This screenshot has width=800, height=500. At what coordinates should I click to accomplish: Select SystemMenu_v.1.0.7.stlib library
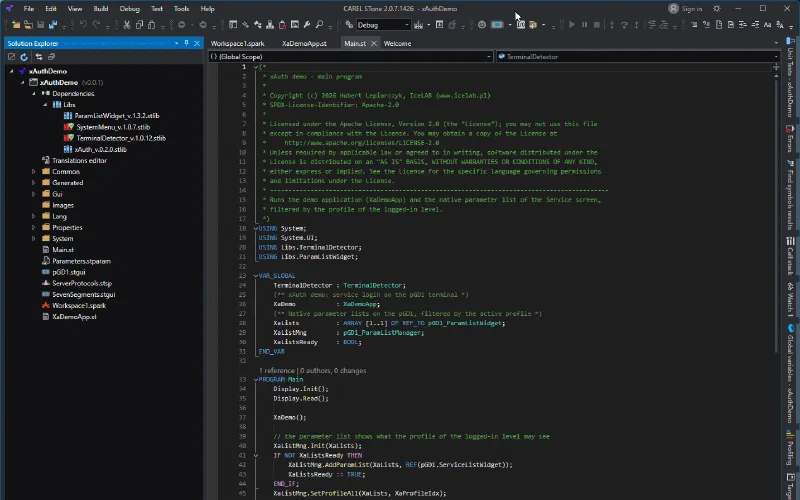[113, 127]
